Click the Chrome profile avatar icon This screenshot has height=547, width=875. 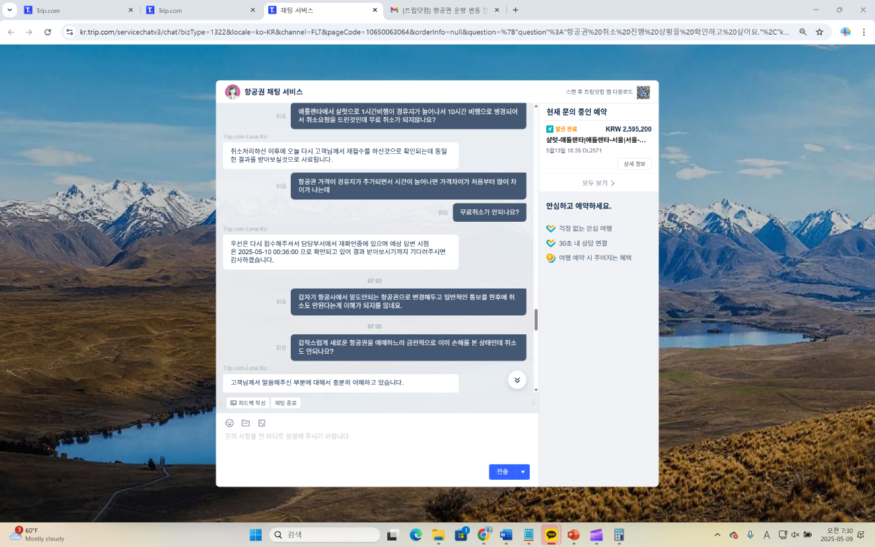point(845,32)
